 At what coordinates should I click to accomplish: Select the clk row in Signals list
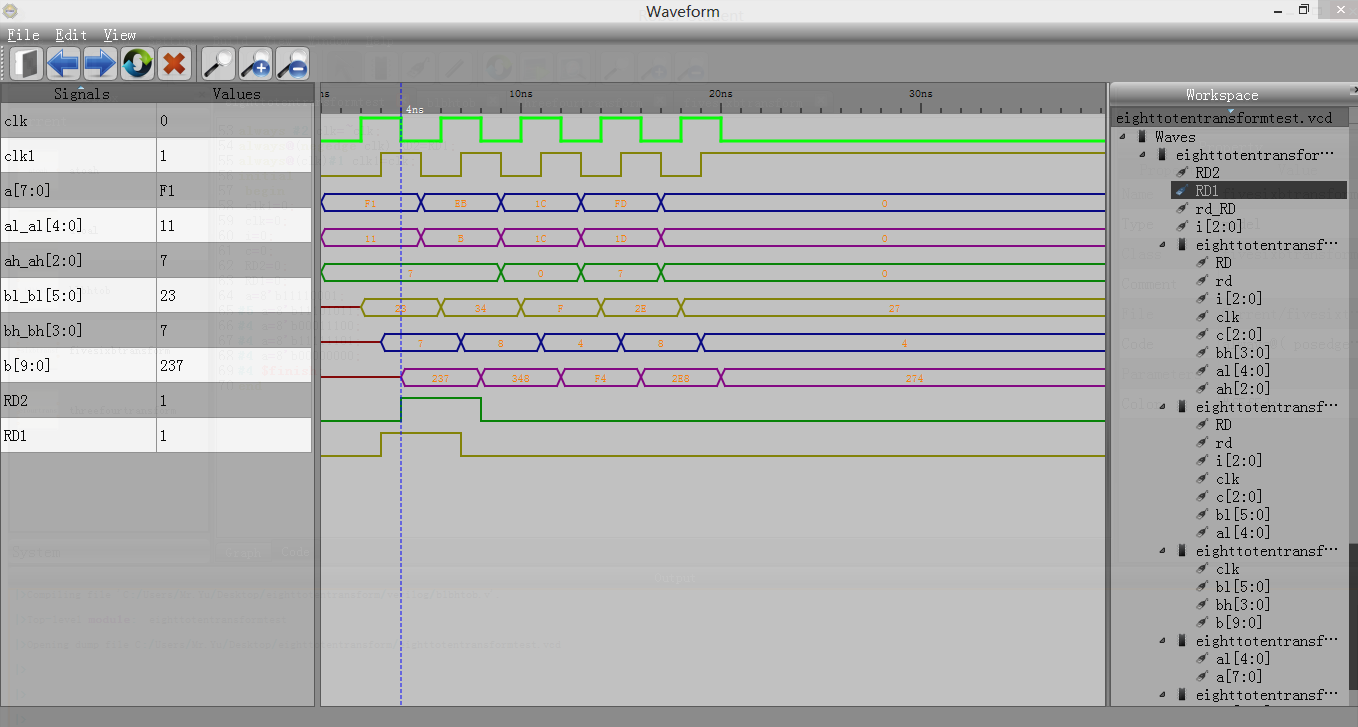click(157, 121)
